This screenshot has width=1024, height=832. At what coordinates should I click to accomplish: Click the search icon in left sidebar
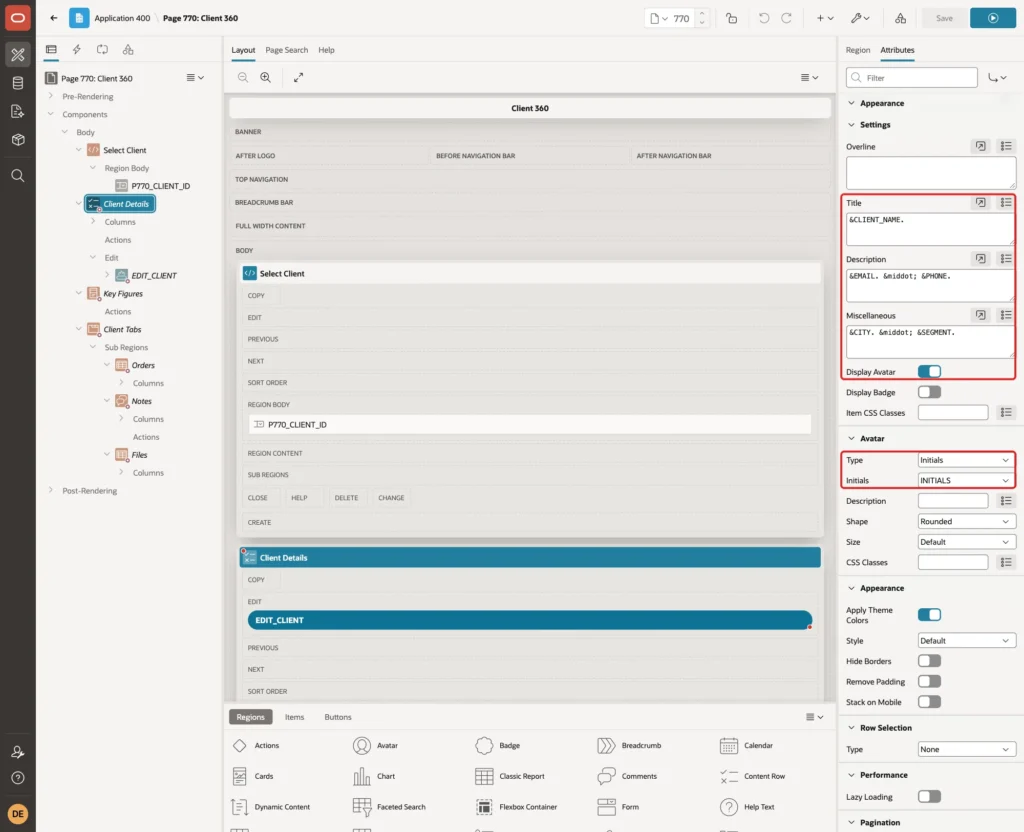coord(18,176)
